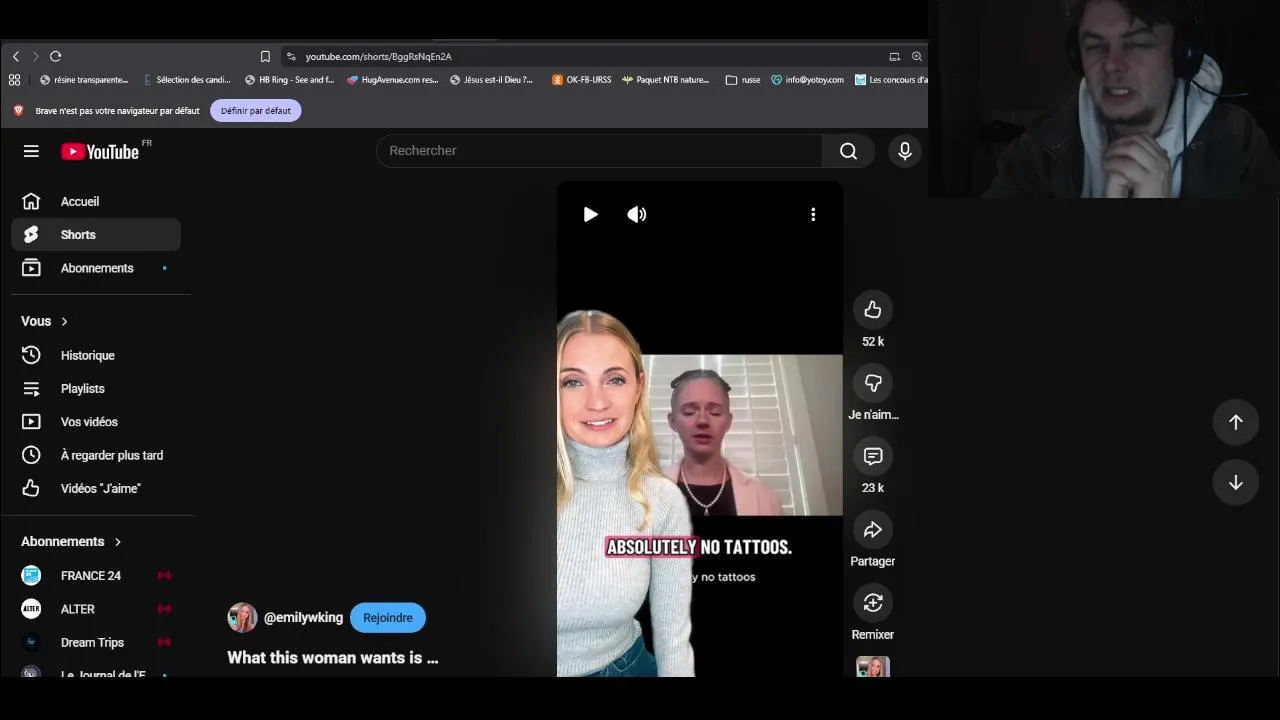Click the browser zoom magnifier icon
This screenshot has width=1280, height=720.
point(917,57)
